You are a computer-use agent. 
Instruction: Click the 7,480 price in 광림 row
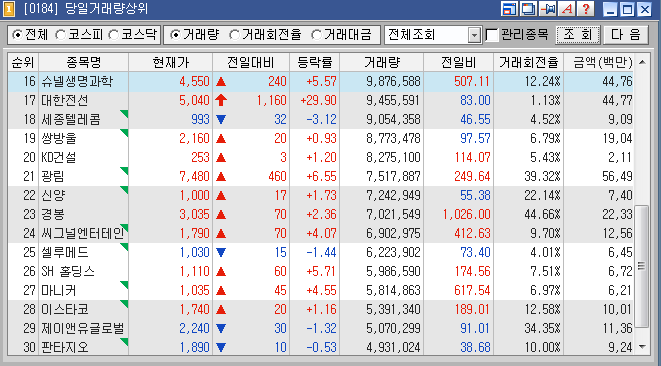[x=194, y=176]
